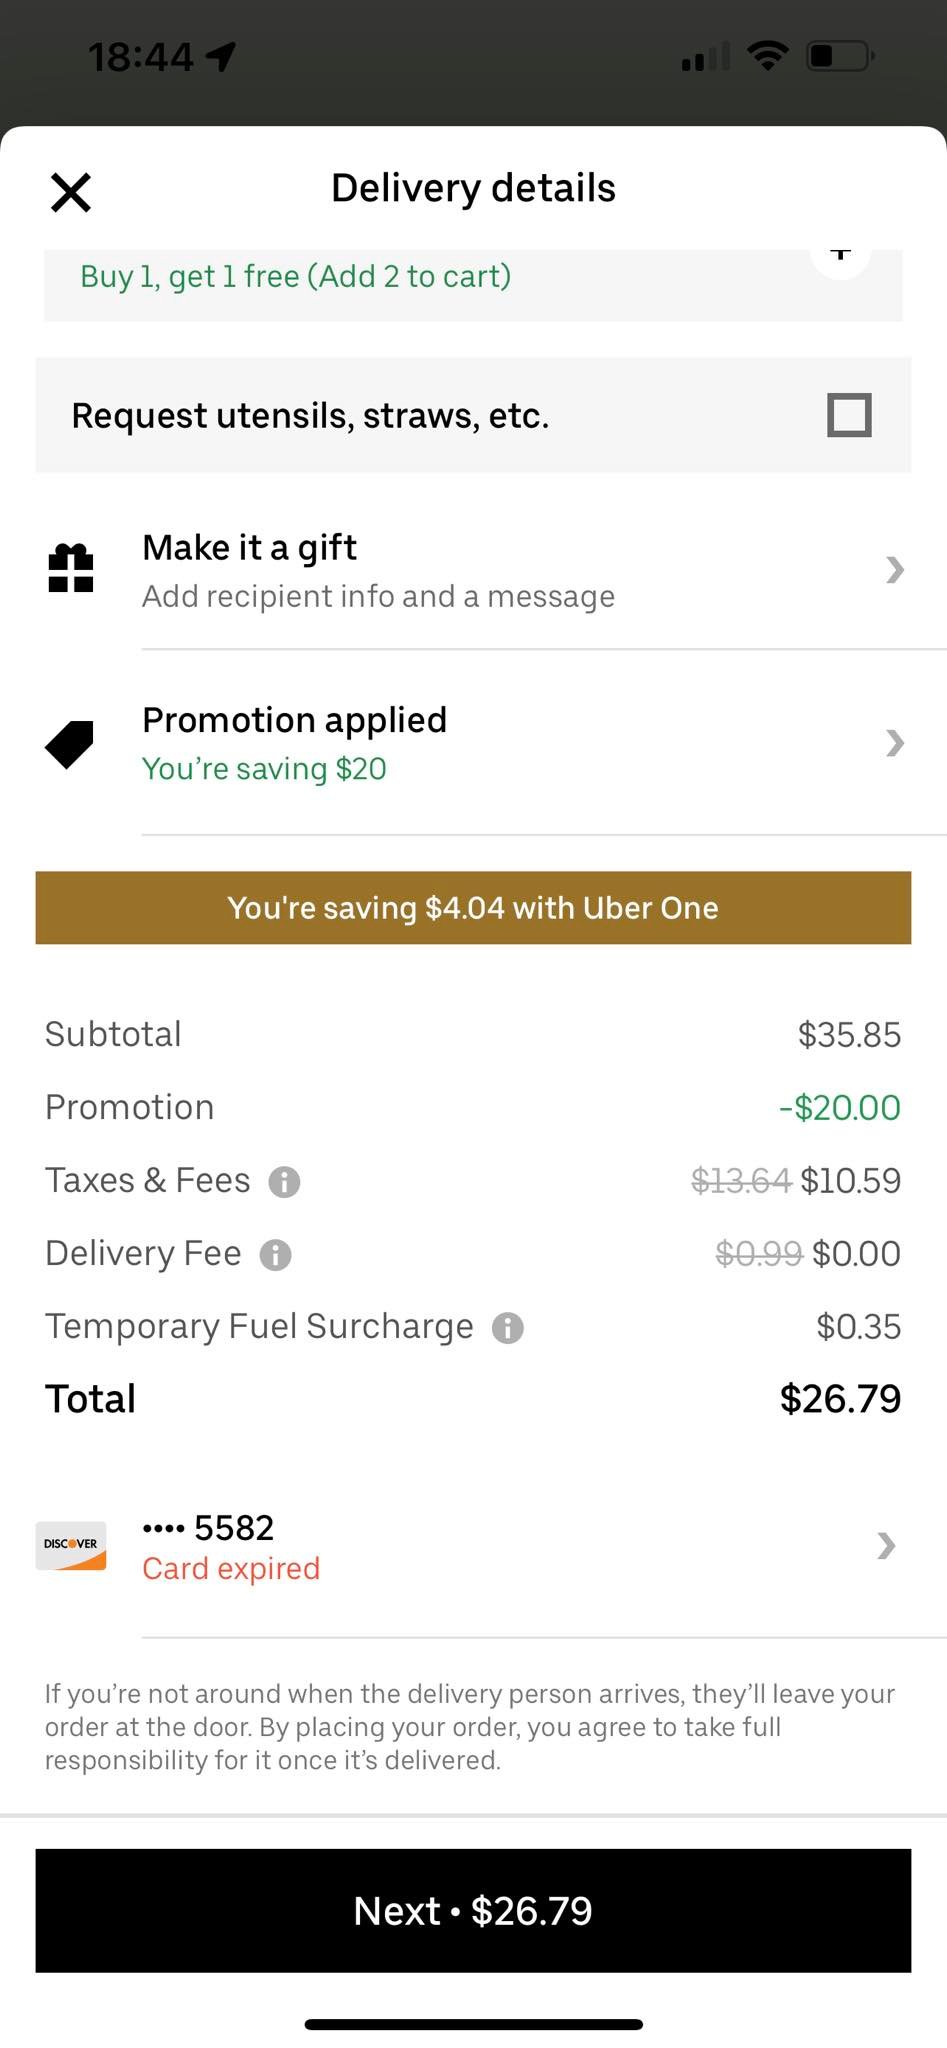Tap Buy 1, get 1 free offer
The height and width of the screenshot is (2048, 947).
[x=296, y=276]
